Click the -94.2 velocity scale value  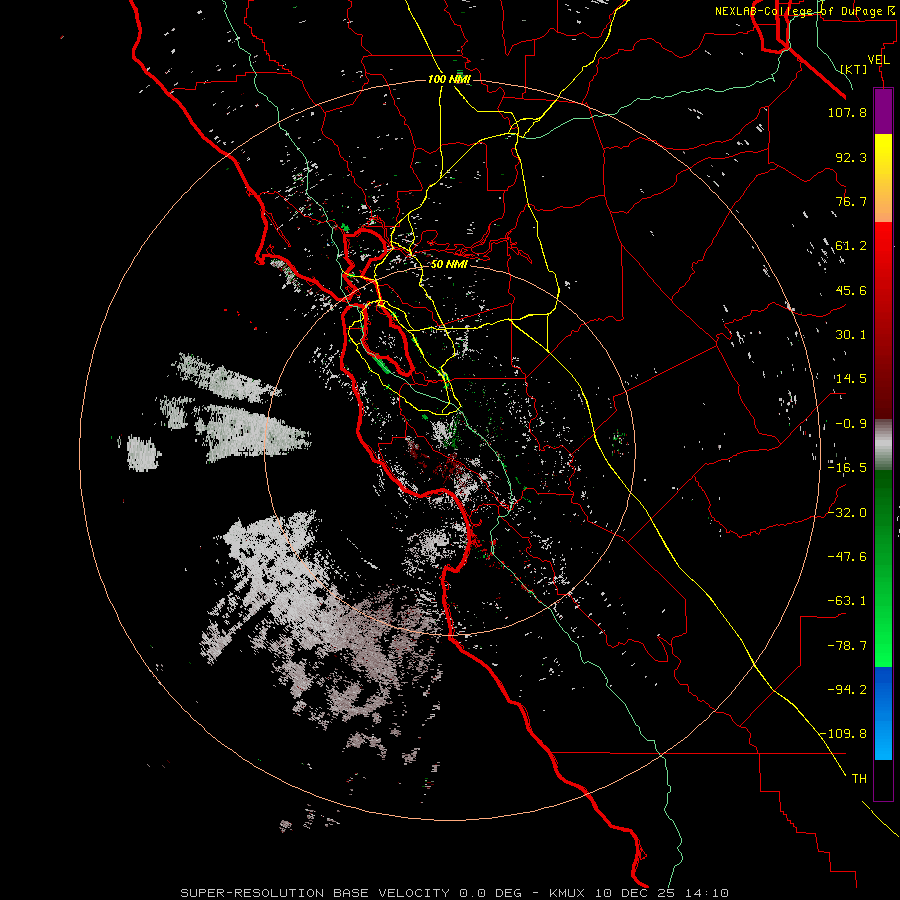[847, 690]
